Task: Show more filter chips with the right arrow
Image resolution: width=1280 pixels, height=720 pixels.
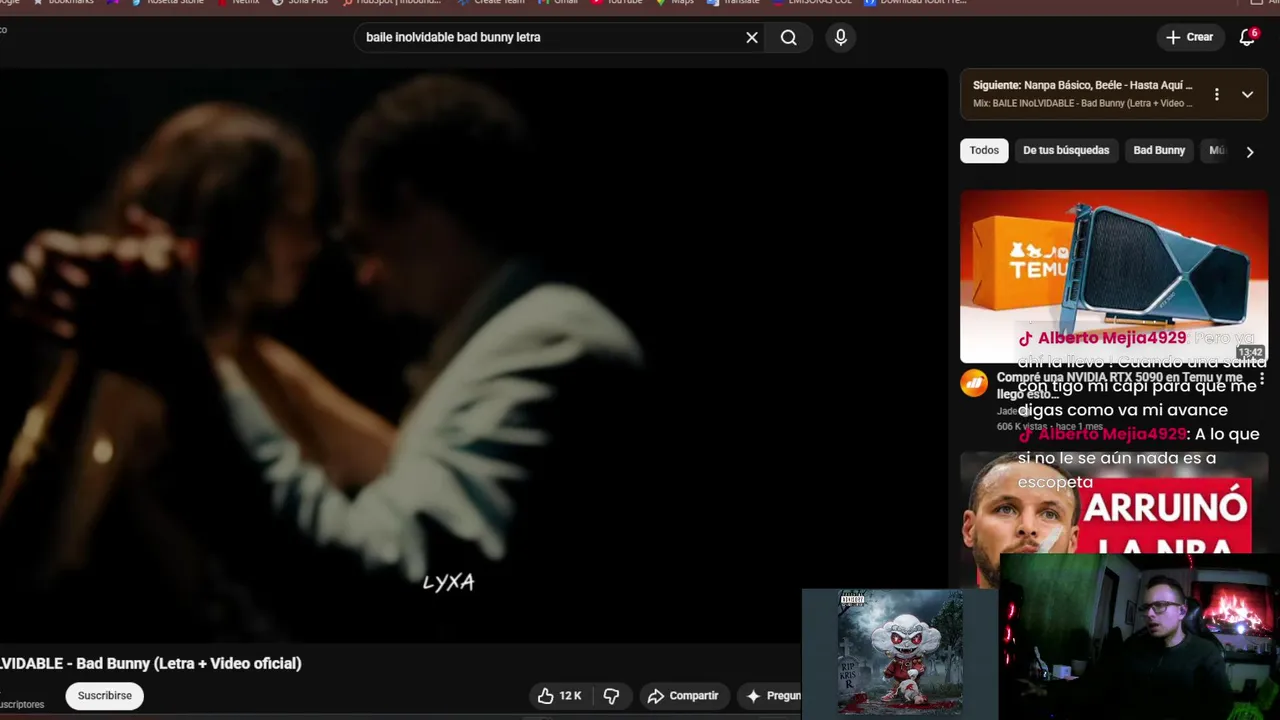Action: click(x=1249, y=152)
